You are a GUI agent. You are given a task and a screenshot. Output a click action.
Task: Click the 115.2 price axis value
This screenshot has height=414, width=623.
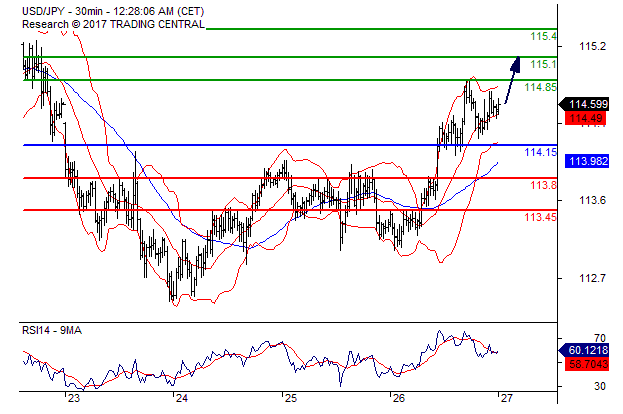(592, 46)
